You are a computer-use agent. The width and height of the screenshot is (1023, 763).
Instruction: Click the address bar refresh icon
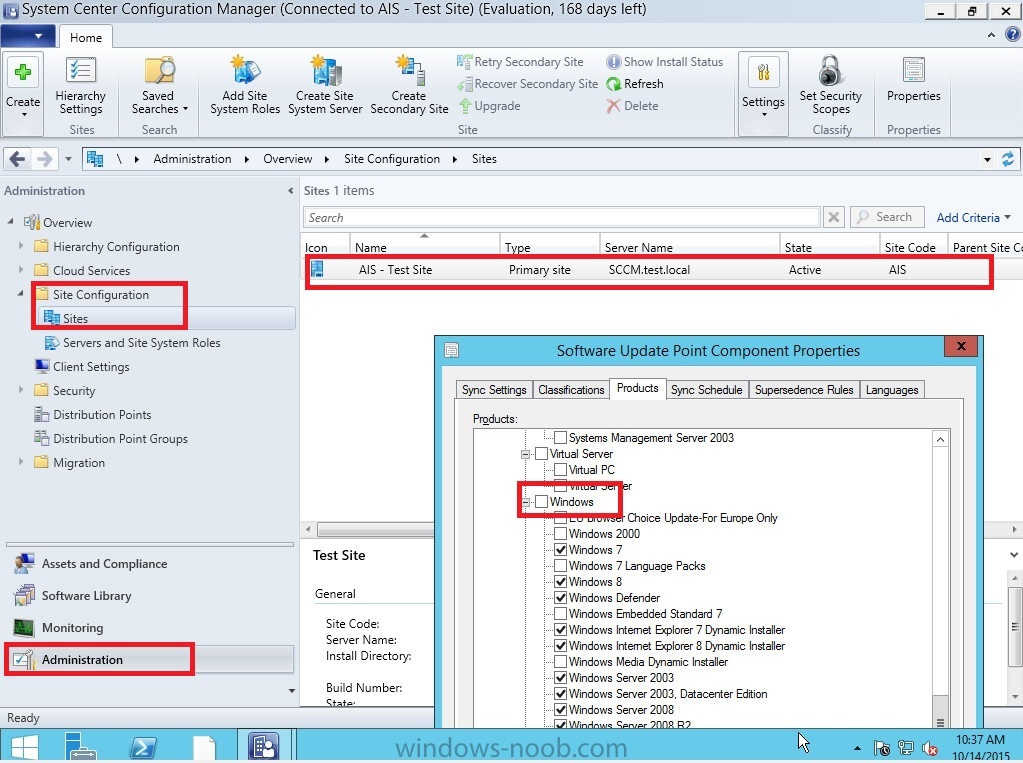(1008, 159)
